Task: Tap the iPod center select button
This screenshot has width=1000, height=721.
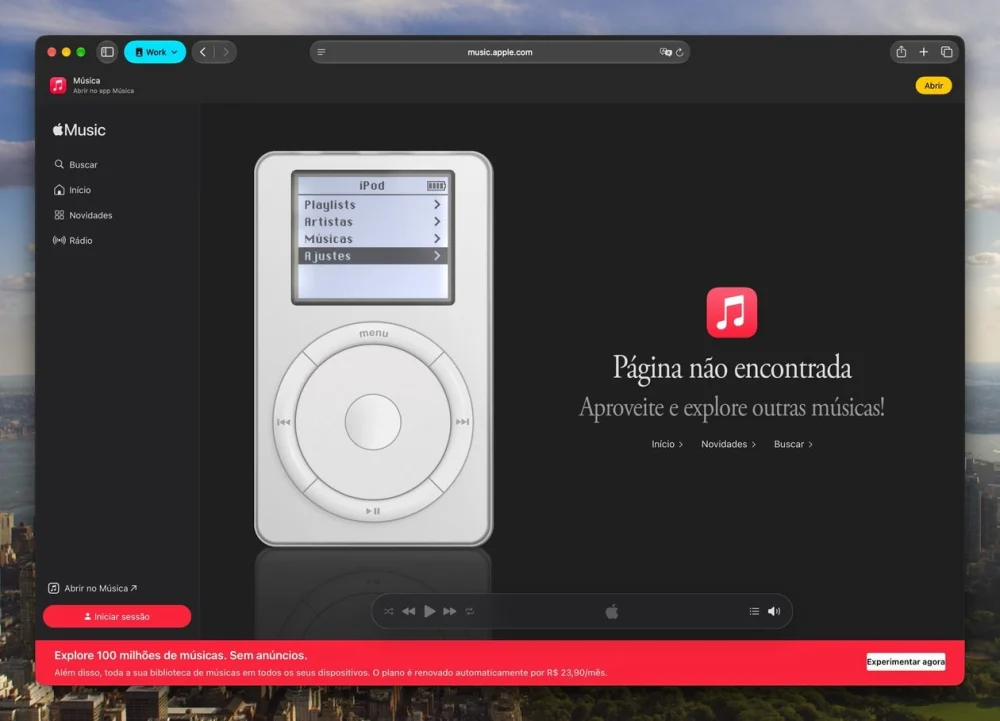Action: (x=373, y=422)
